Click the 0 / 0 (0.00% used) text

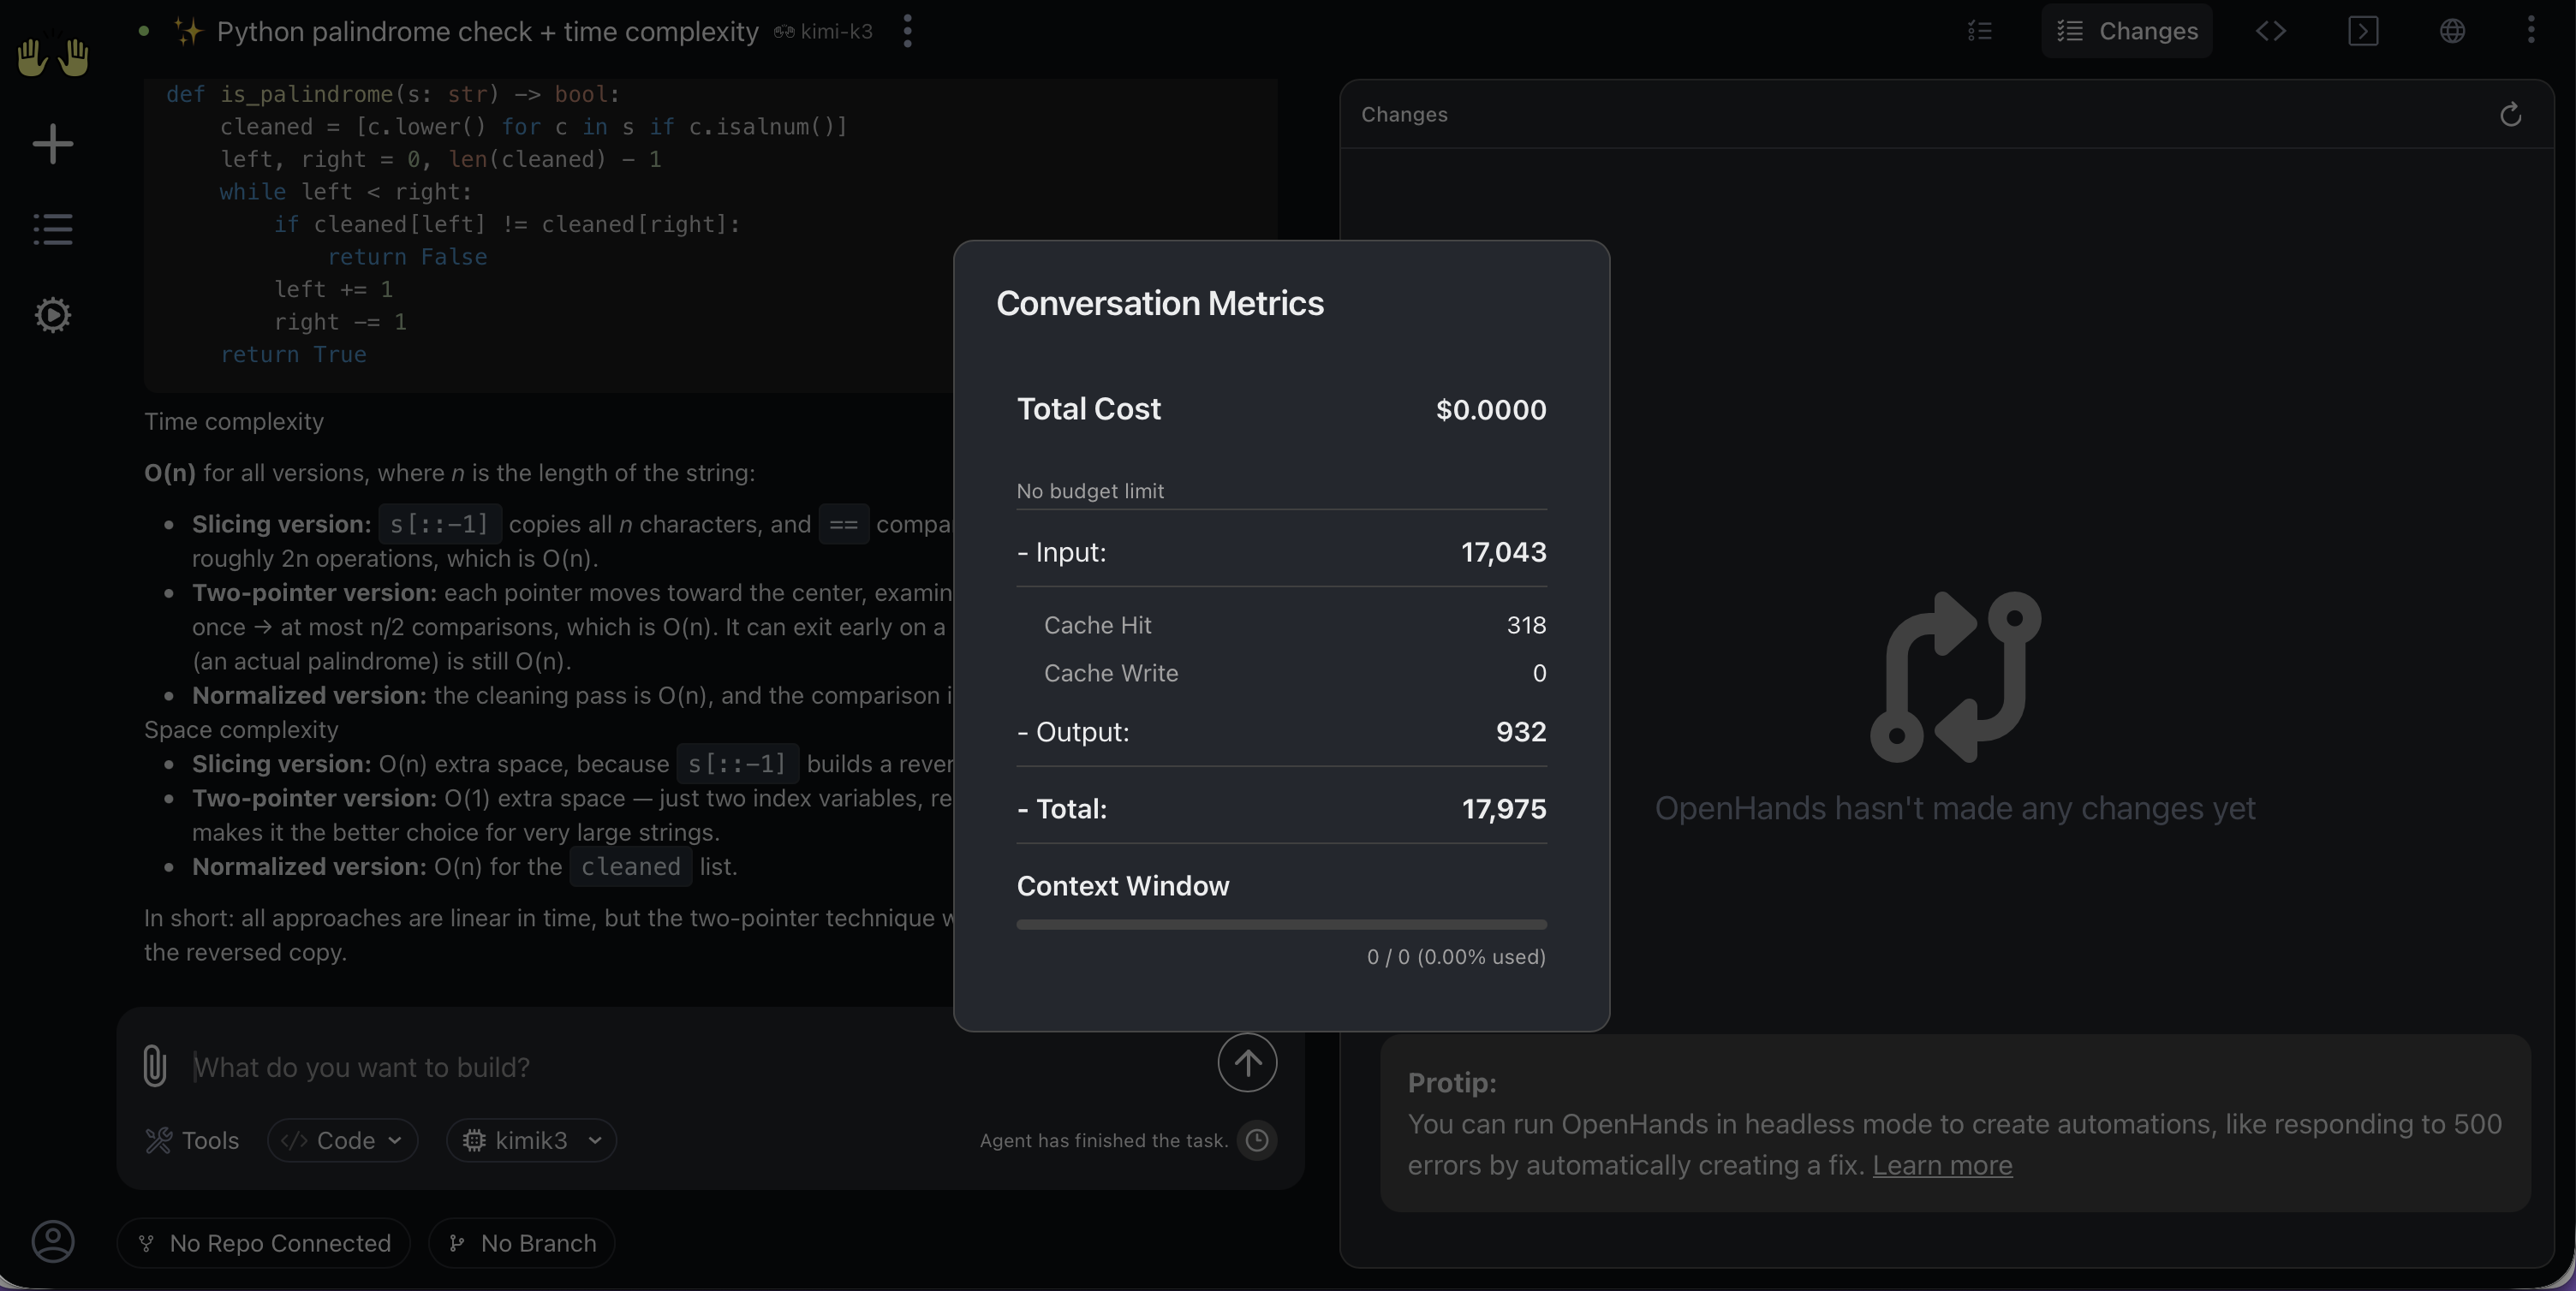(1456, 957)
